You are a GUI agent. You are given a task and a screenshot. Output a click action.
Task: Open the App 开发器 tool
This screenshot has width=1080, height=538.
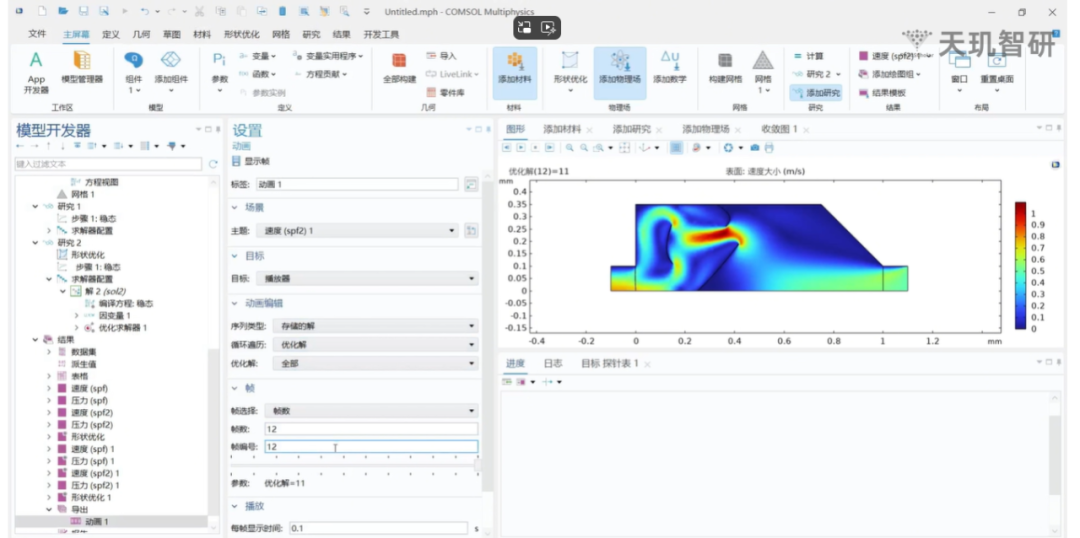[36, 72]
